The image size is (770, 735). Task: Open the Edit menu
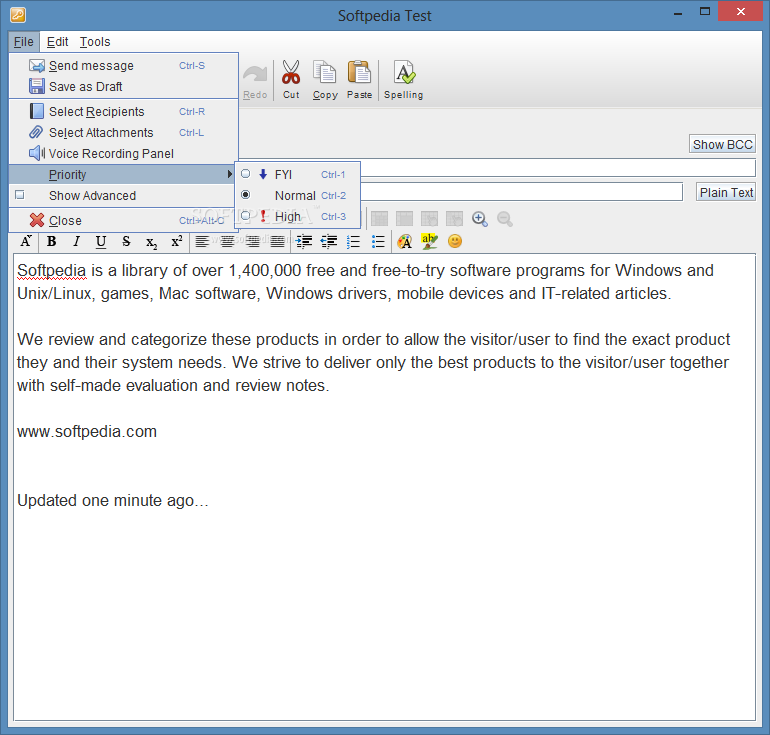[57, 42]
